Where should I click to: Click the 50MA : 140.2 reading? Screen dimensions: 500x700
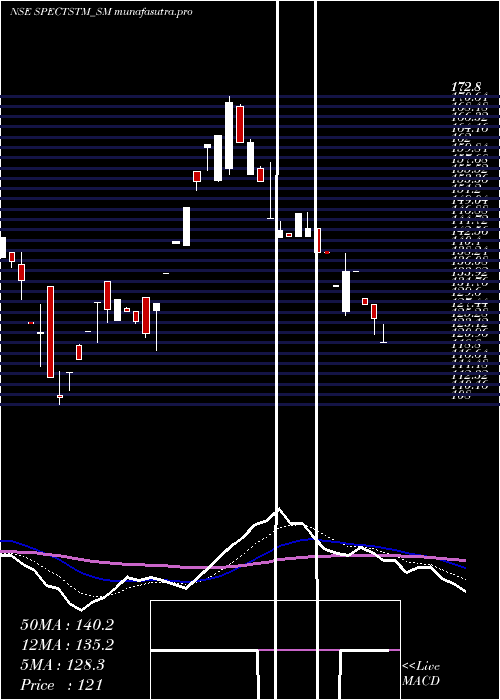click(x=67, y=625)
